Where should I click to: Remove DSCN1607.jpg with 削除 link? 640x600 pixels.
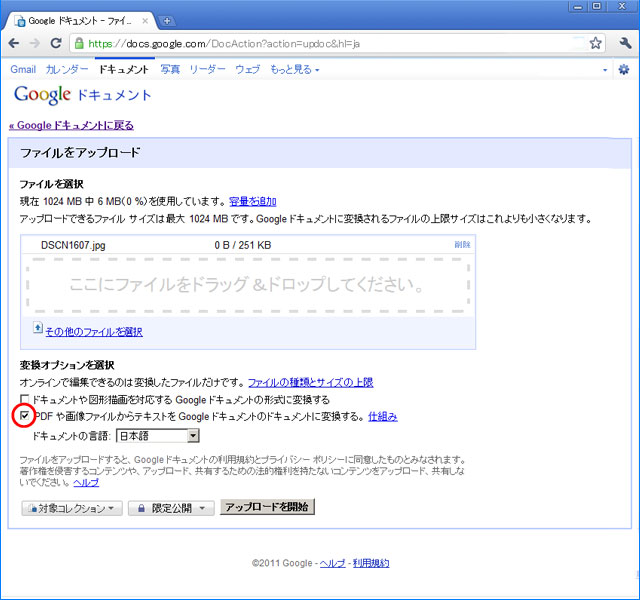(x=462, y=244)
